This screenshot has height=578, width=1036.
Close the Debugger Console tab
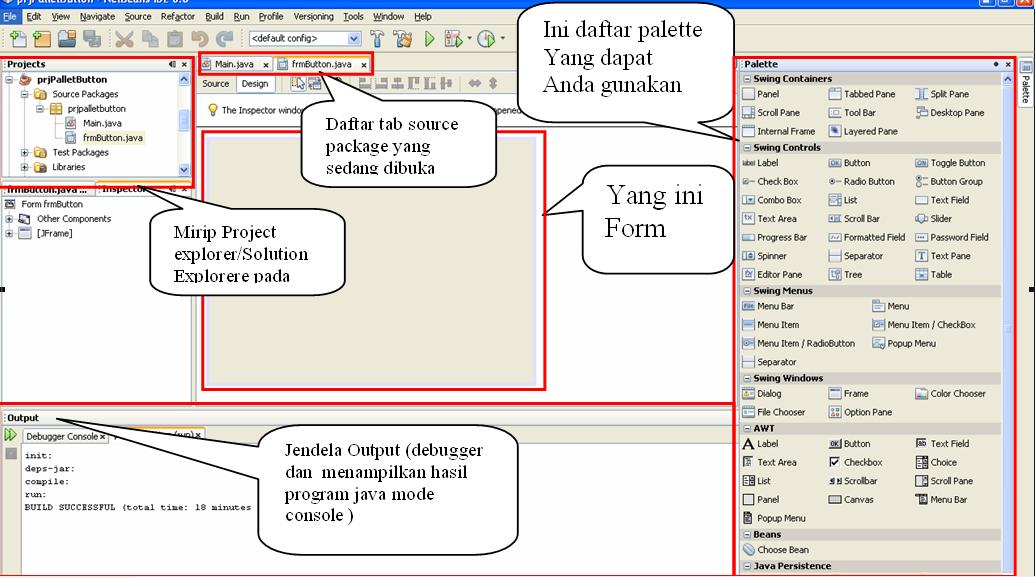[x=102, y=437]
